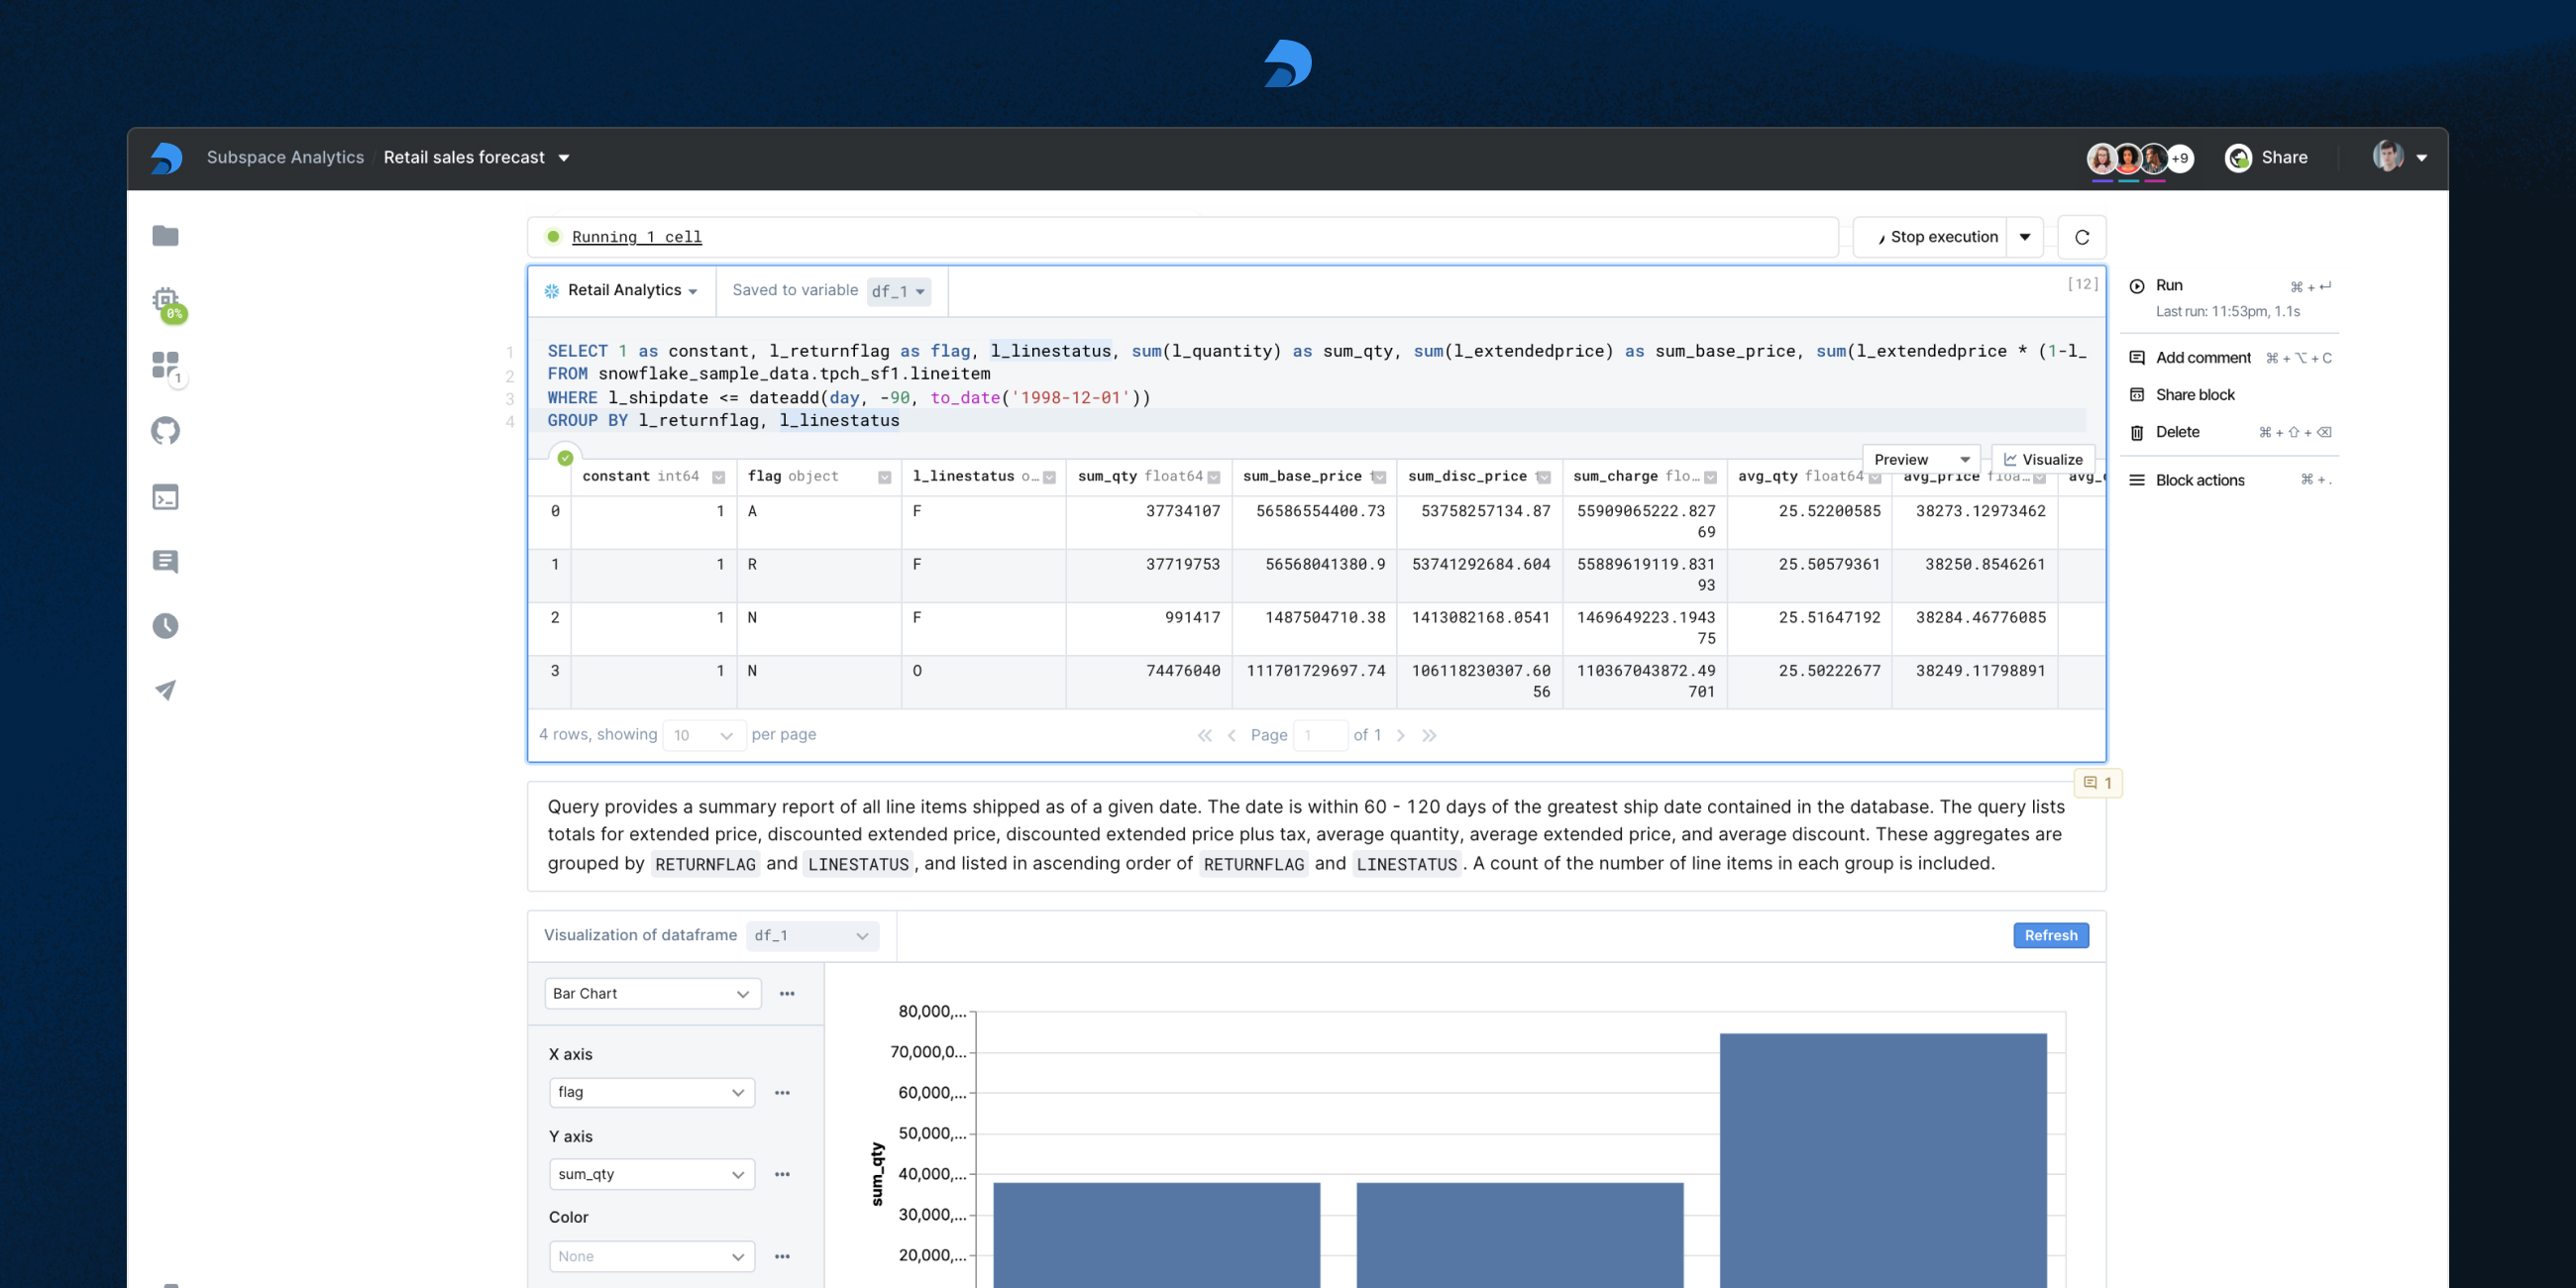The width and height of the screenshot is (2576, 1288).
Task: Open the comments sidebar icon
Action: tap(165, 561)
